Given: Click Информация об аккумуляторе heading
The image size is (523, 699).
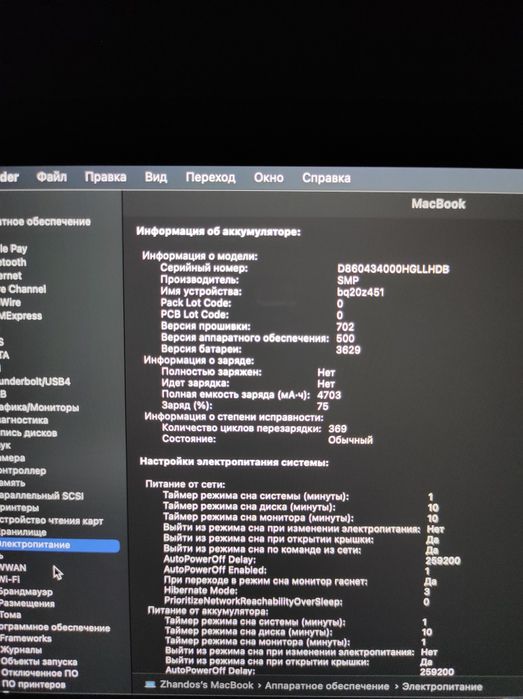Looking at the screenshot, I should [218, 231].
